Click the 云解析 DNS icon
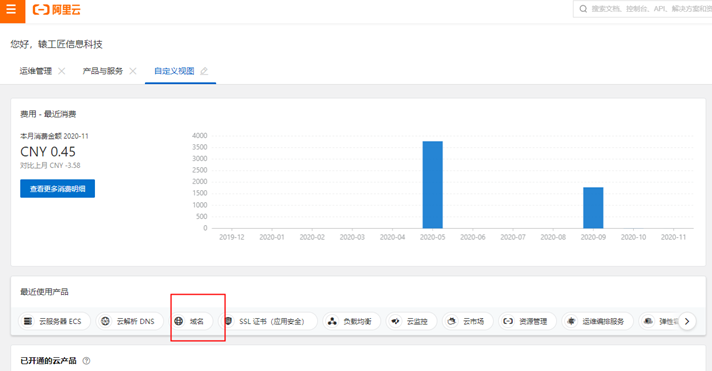 (x=105, y=321)
